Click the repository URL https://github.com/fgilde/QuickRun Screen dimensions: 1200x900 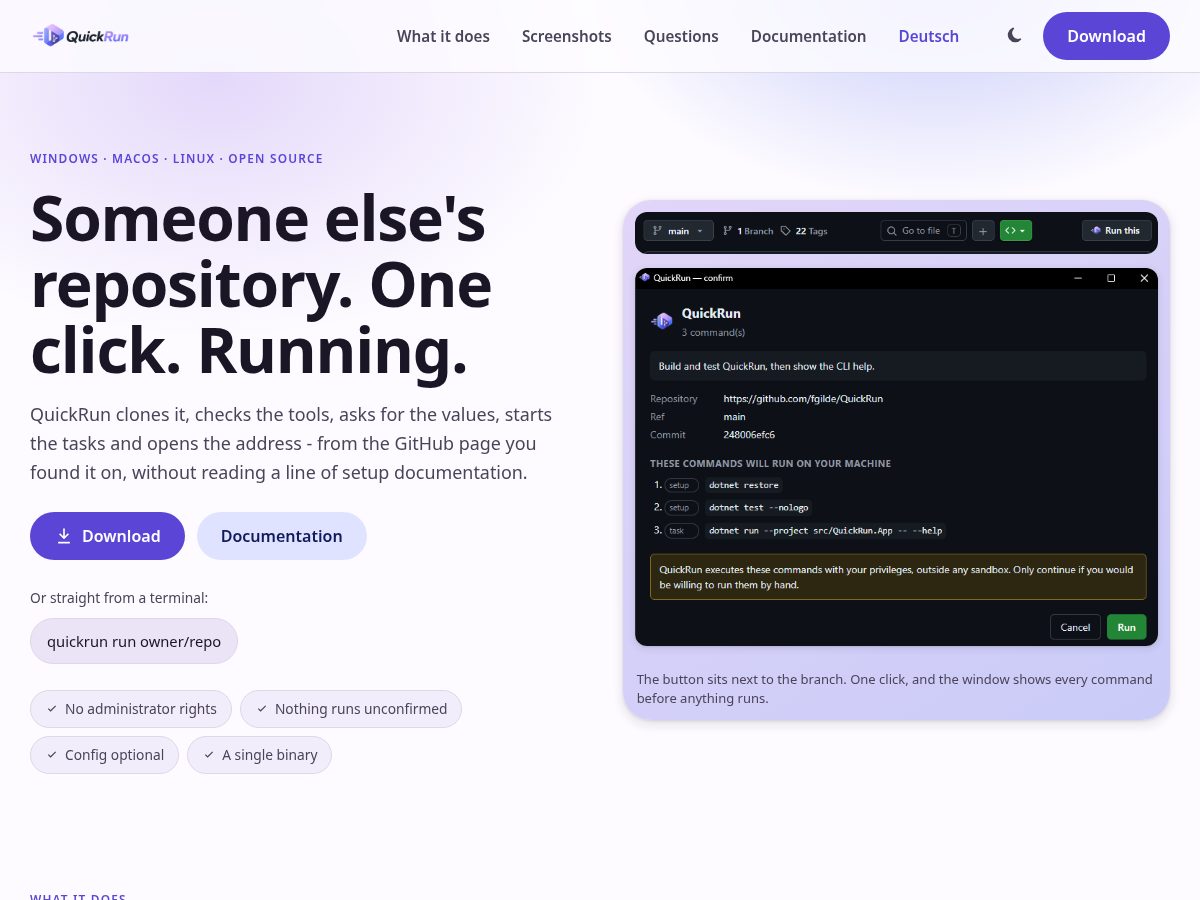pos(803,399)
